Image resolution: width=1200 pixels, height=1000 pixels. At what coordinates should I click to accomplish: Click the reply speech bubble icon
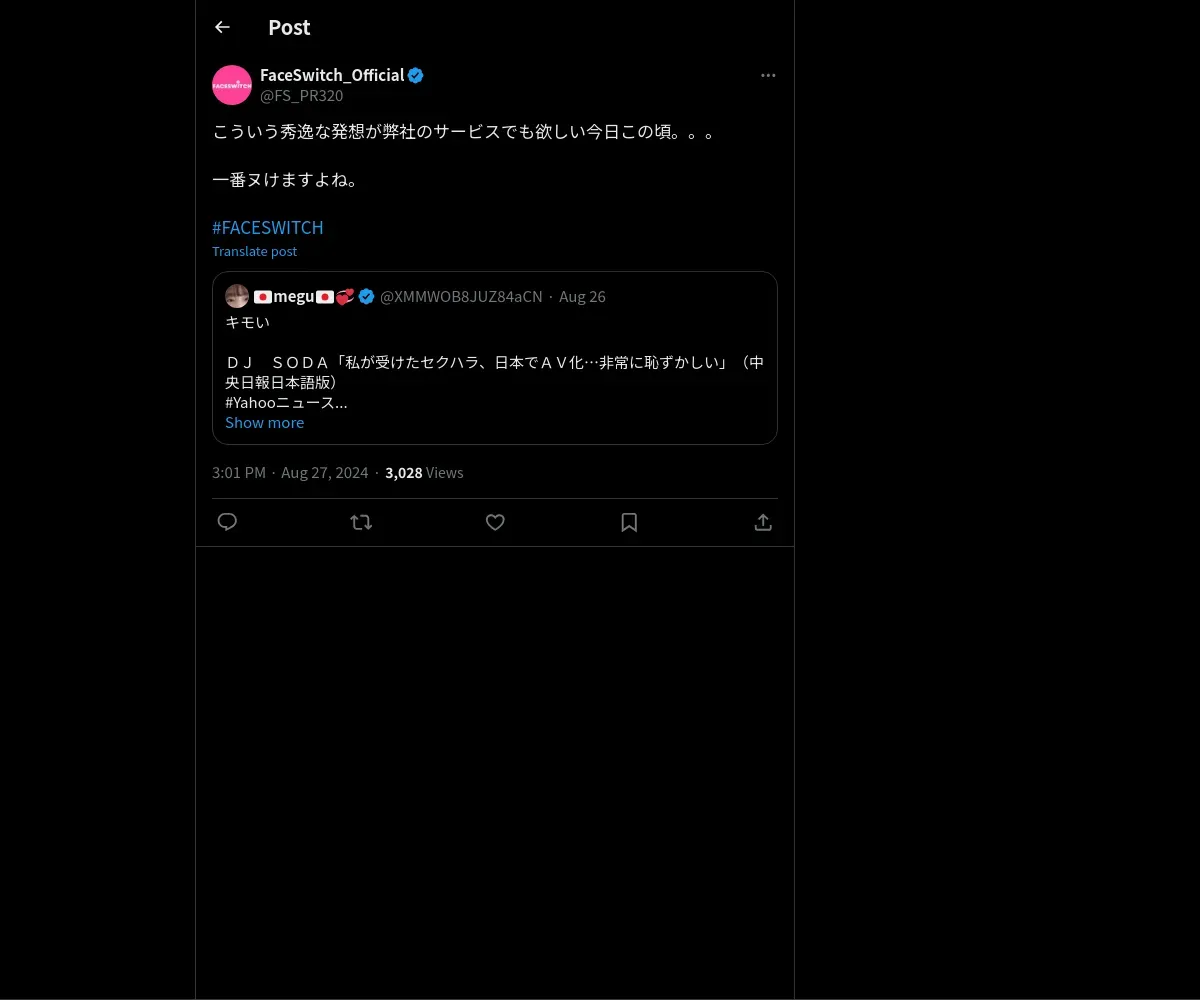pyautogui.click(x=227, y=522)
